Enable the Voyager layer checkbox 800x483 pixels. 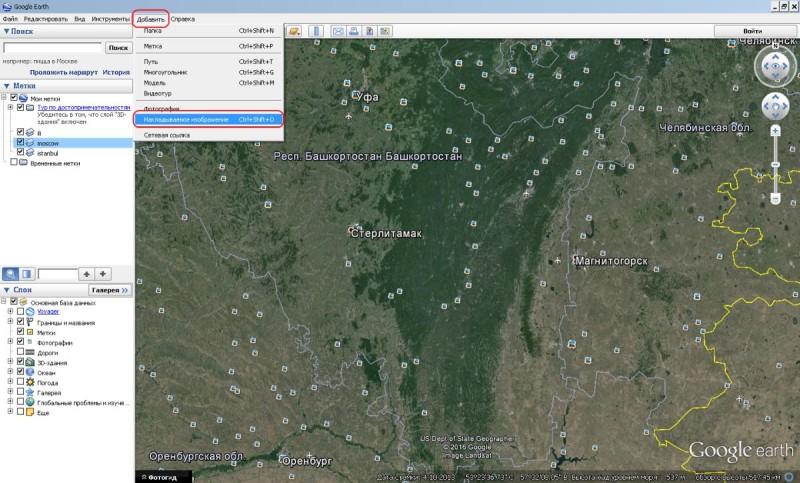20,311
